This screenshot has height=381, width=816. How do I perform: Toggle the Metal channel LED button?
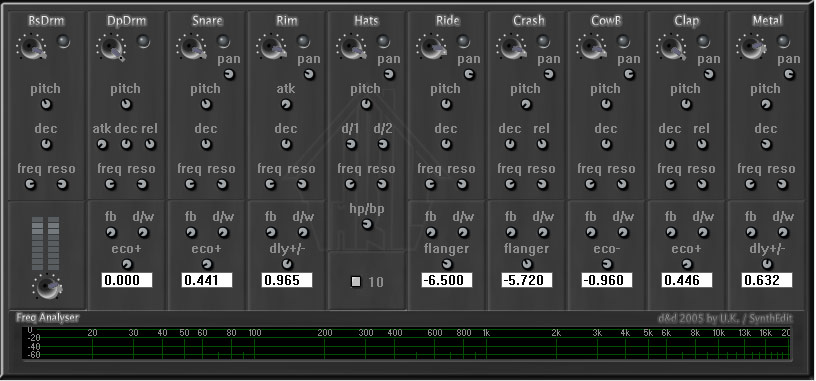tap(783, 41)
